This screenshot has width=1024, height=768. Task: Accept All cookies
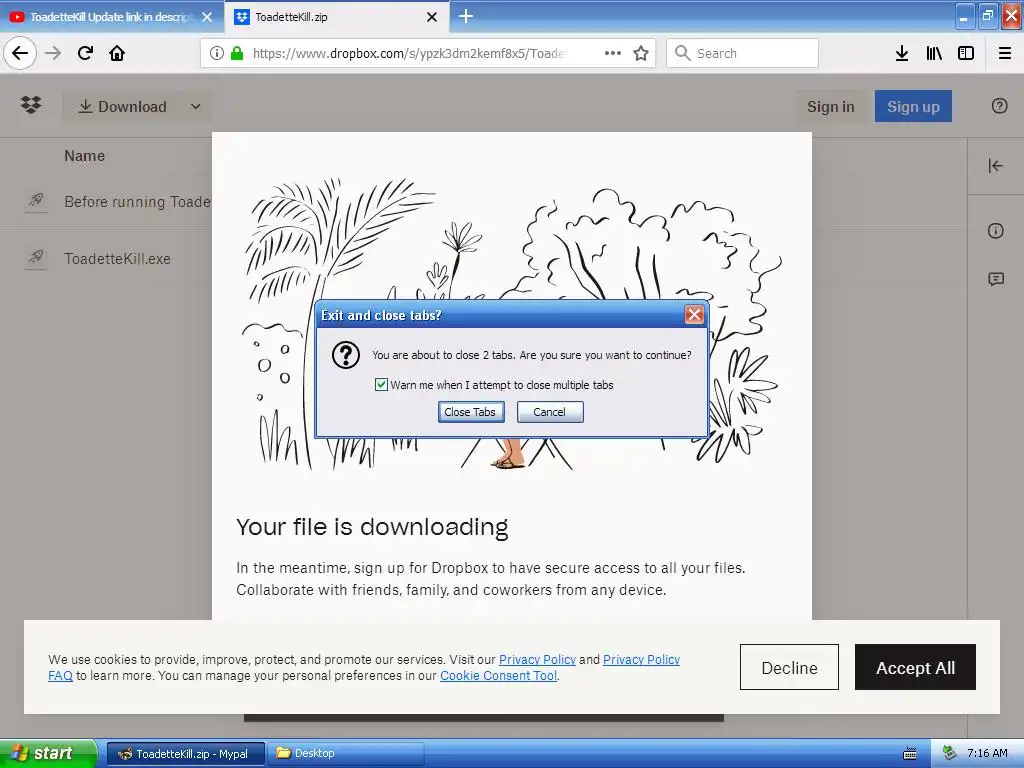tap(915, 667)
